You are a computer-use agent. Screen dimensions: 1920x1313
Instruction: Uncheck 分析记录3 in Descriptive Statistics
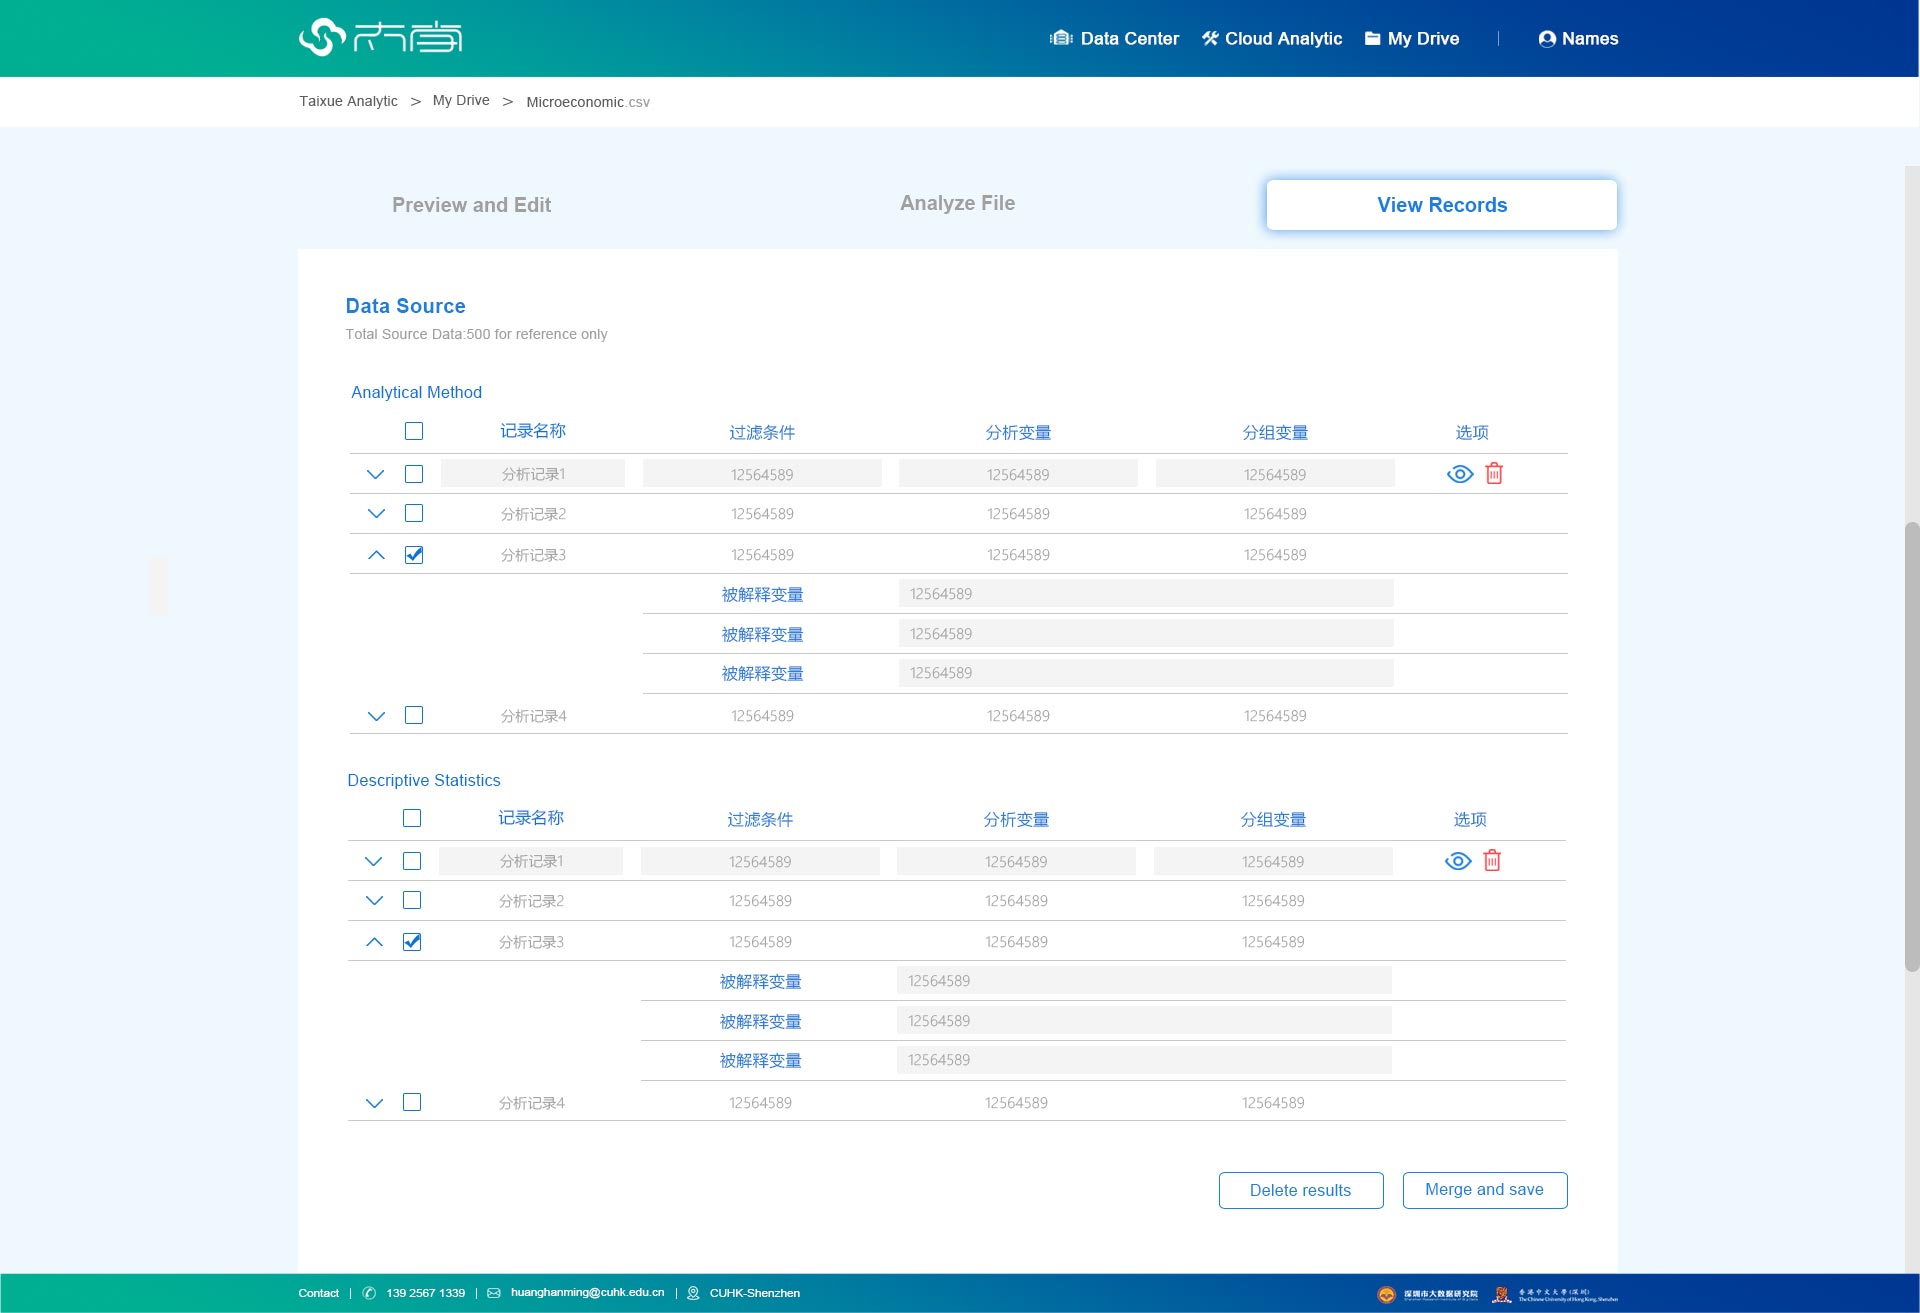(412, 941)
